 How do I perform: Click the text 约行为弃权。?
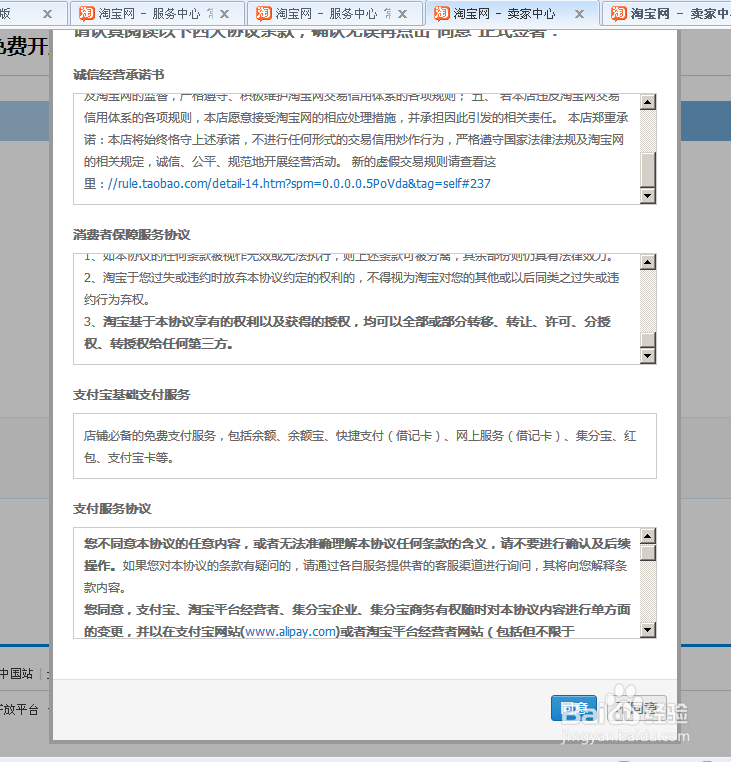117,299
